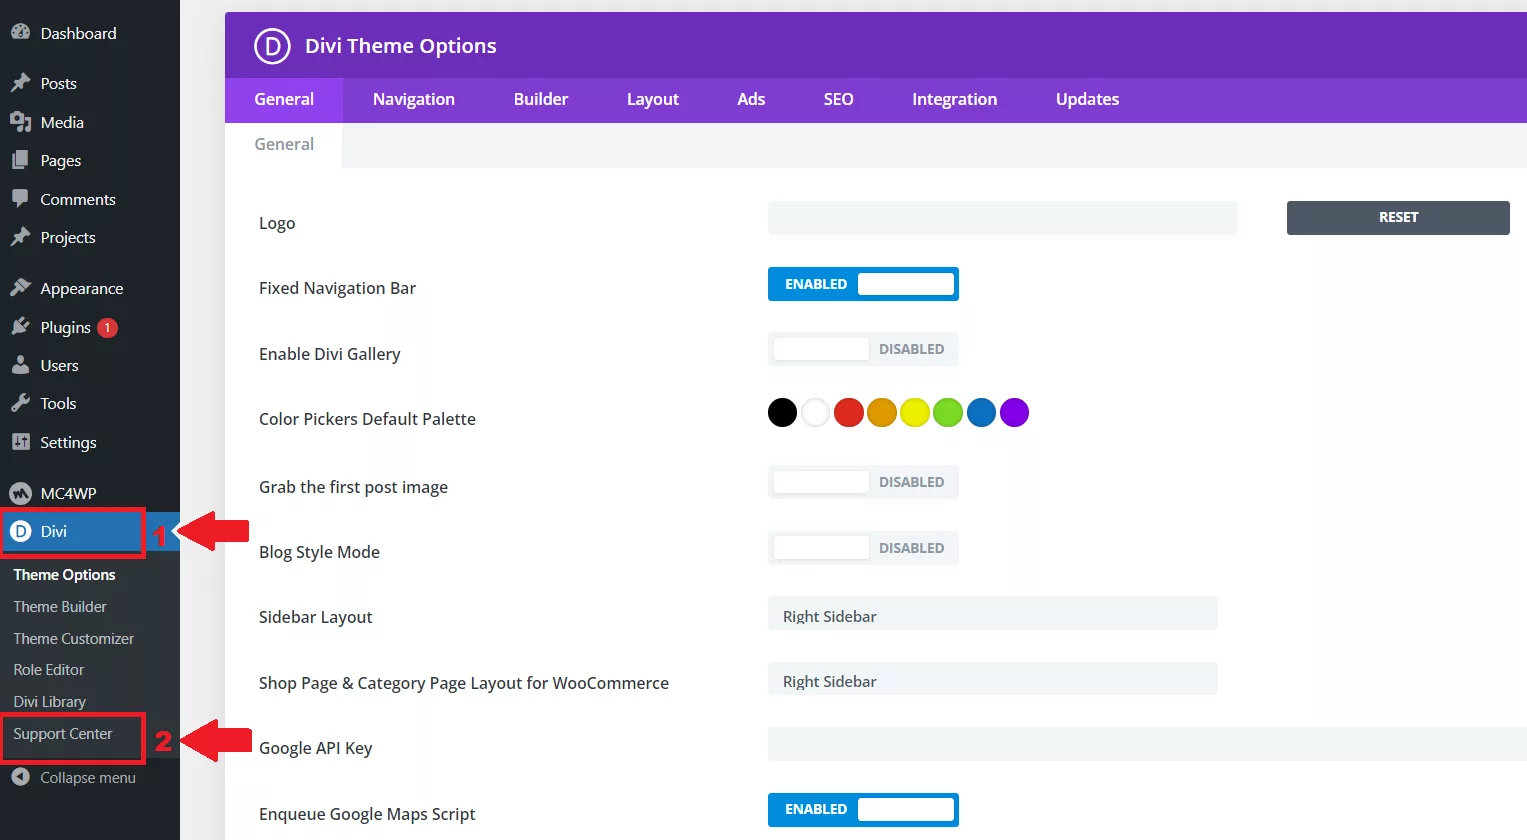Click the Settings sliders icon
The image size is (1527, 840).
[x=20, y=442]
